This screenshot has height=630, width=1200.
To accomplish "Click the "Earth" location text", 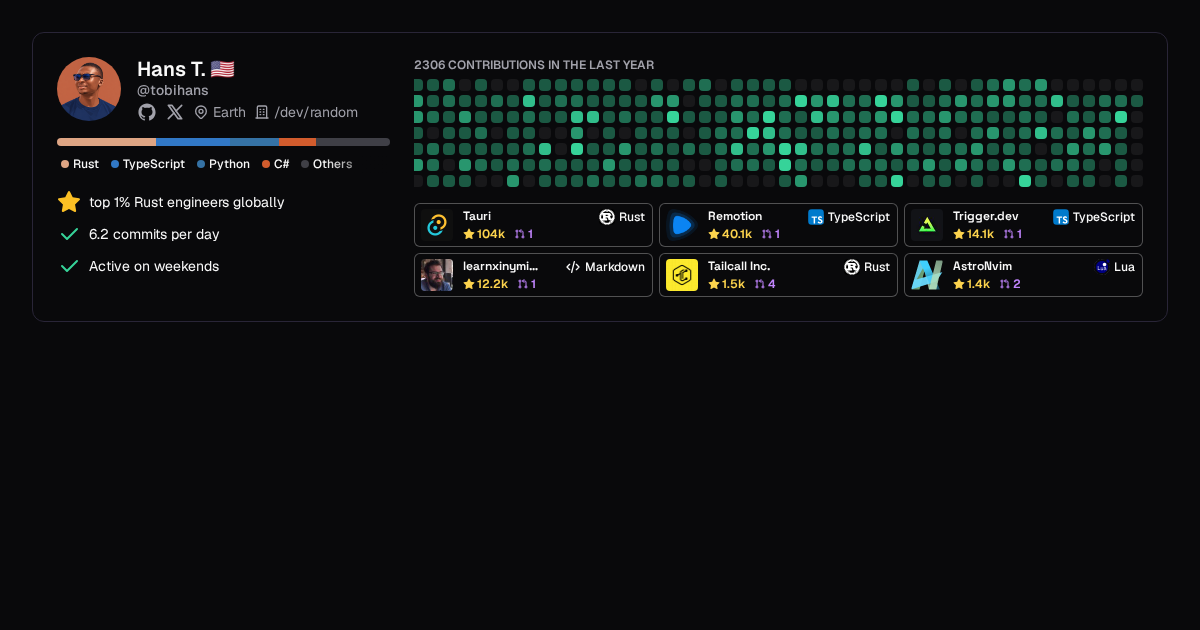I will (229, 112).
